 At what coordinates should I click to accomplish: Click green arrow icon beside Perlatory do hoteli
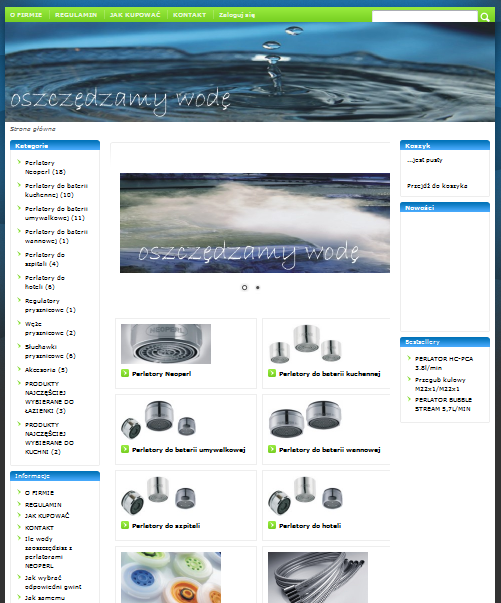tap(272, 525)
